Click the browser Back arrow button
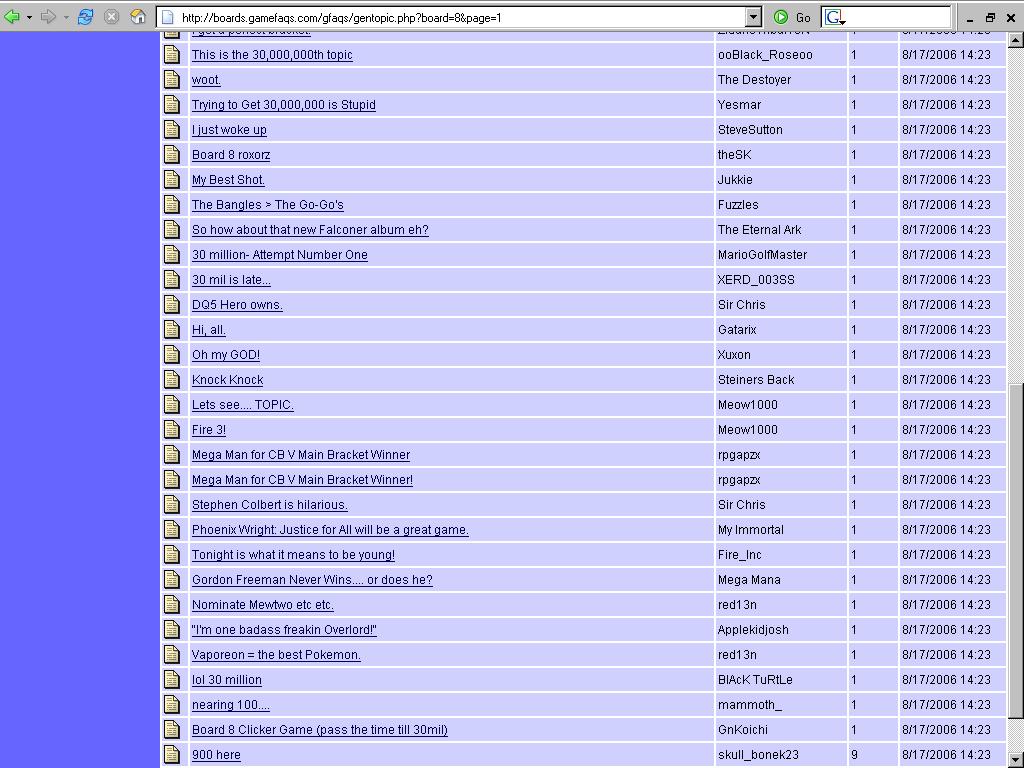The image size is (1024, 768). pyautogui.click(x=12, y=17)
